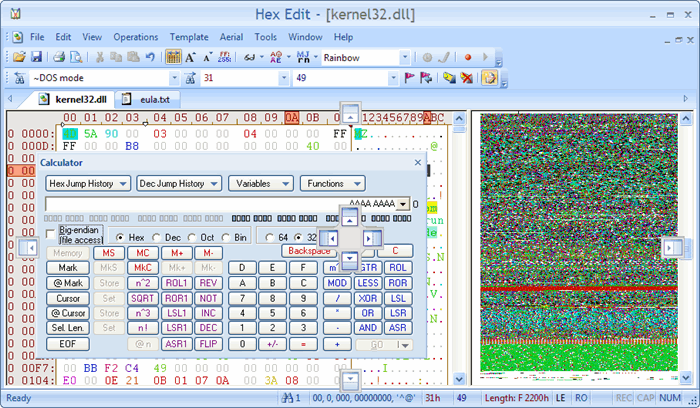
Task: Open the Hex Jump History dropdown
Action: pos(88,183)
